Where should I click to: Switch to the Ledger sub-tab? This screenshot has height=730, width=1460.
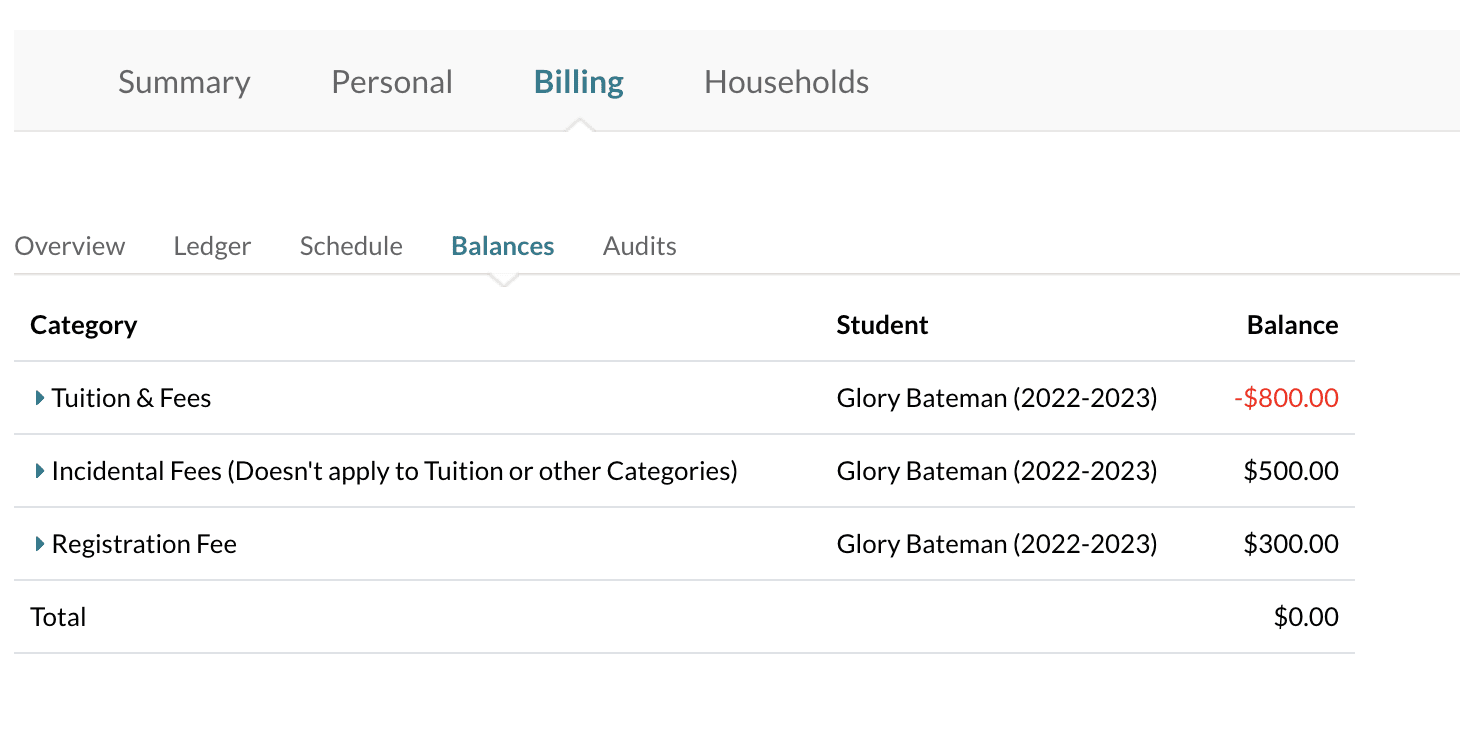click(212, 246)
